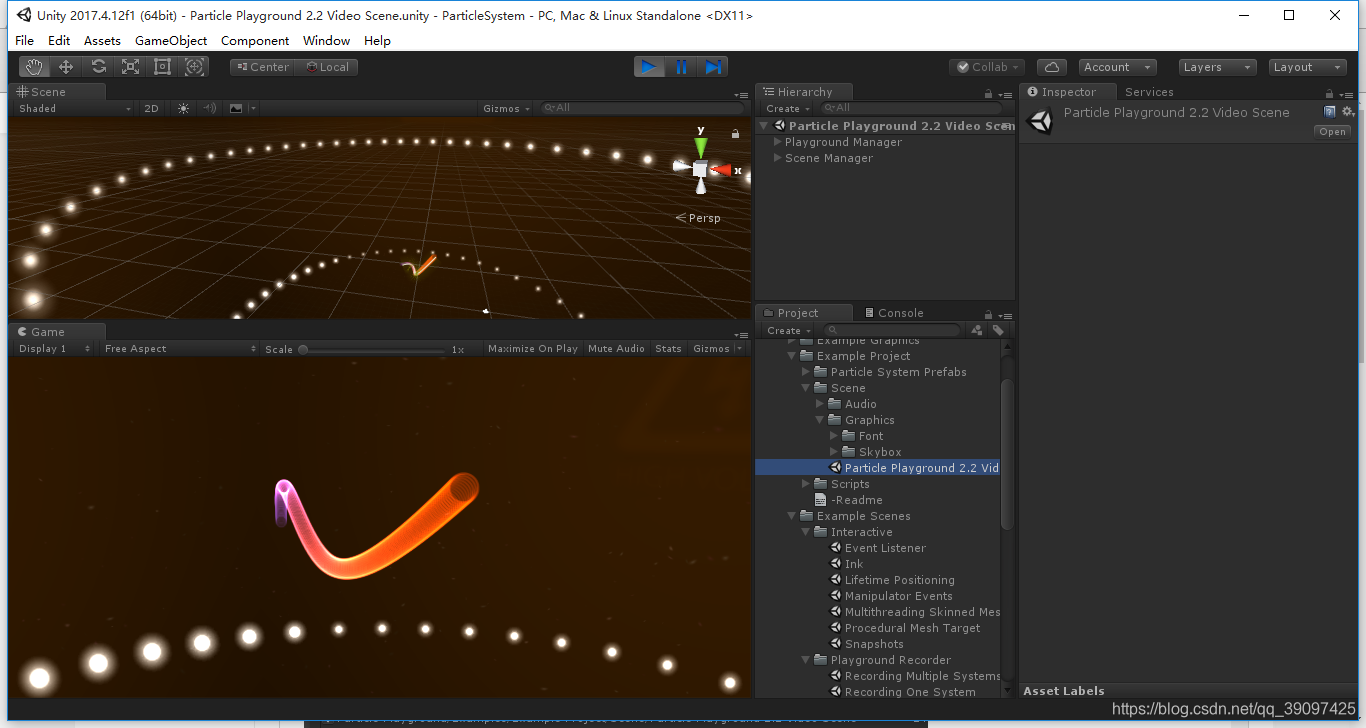Open Display 1 dropdown
The height and width of the screenshot is (728, 1366).
pyautogui.click(x=55, y=349)
